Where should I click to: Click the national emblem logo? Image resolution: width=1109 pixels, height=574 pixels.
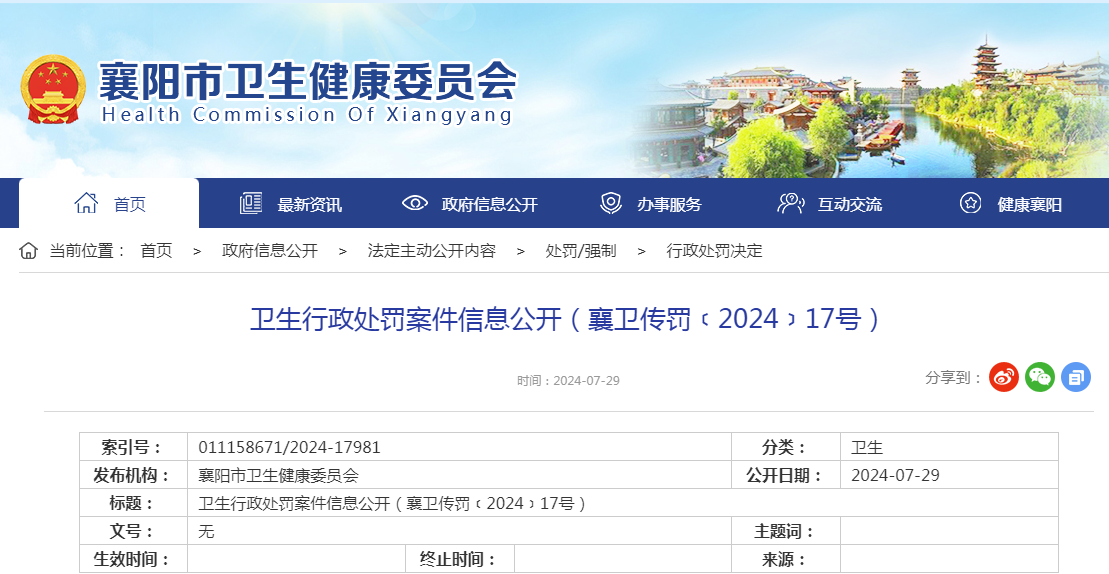tap(53, 90)
